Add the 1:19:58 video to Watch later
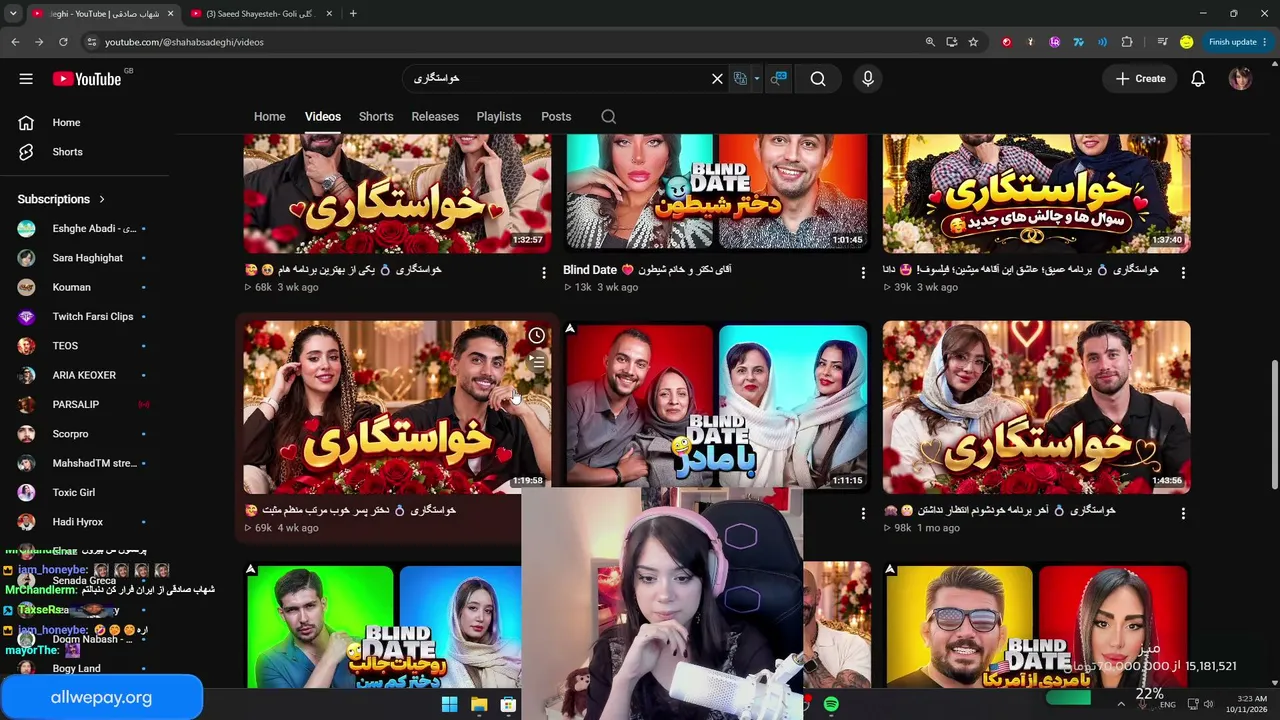 pos(537,336)
